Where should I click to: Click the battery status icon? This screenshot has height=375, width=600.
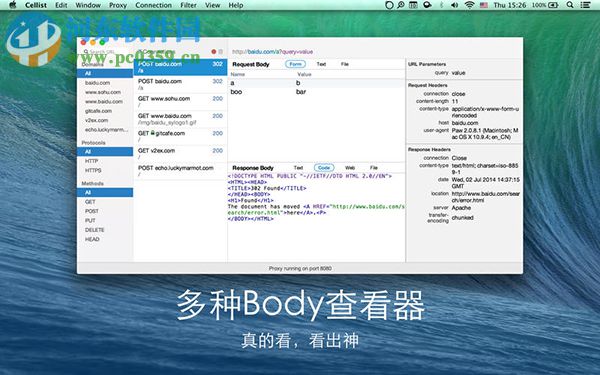point(553,5)
